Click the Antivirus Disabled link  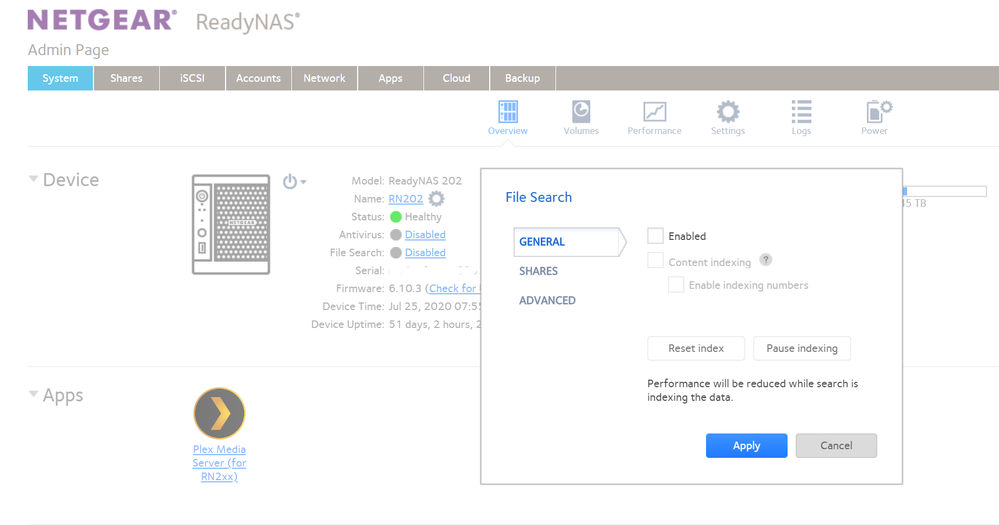[425, 234]
